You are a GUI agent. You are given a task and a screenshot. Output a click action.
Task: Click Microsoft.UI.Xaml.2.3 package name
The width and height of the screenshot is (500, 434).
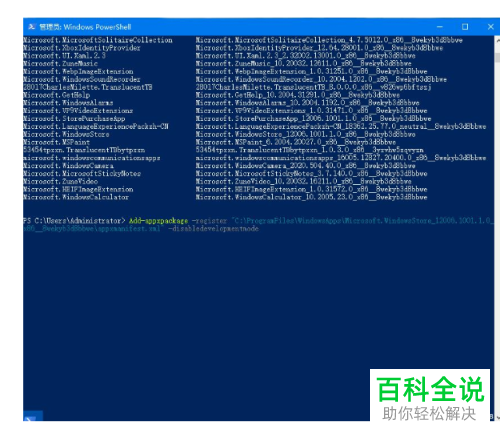pos(64,56)
